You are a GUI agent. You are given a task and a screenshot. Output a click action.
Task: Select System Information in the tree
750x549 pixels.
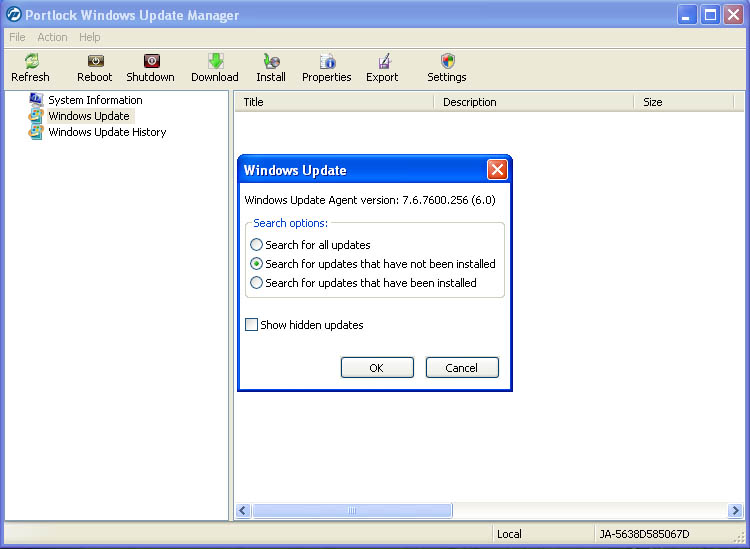(x=95, y=100)
